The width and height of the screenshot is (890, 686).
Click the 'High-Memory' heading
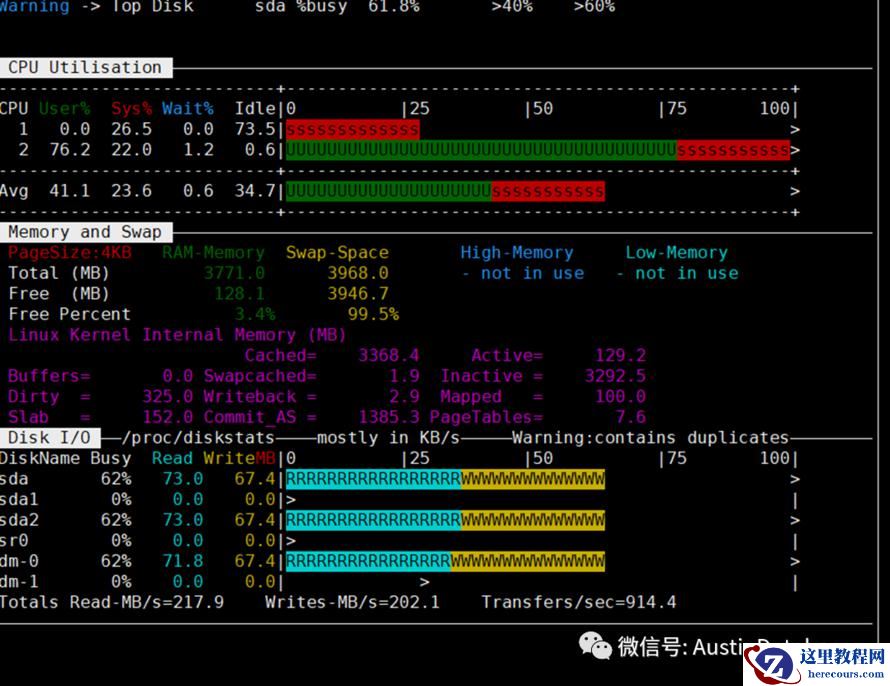517,252
